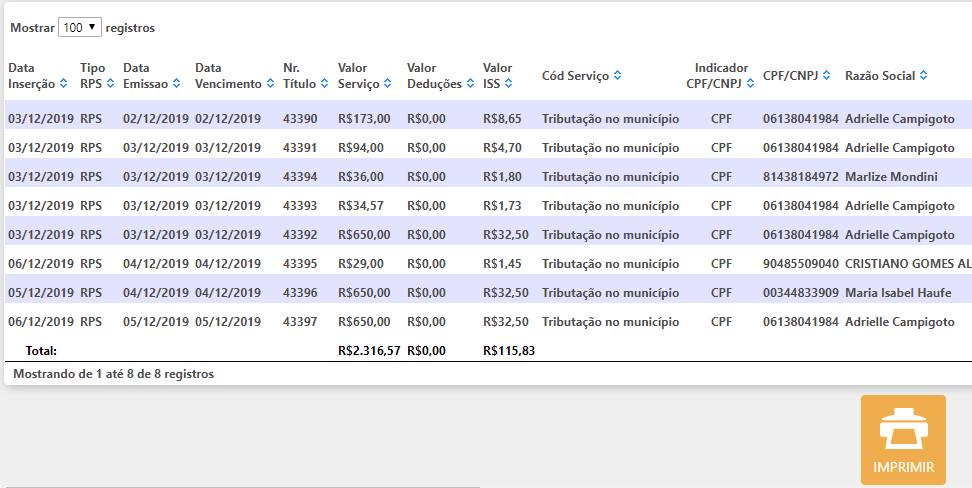This screenshot has width=972, height=488.
Task: Sort by Data Inserção column arrows
Action: 64,84
